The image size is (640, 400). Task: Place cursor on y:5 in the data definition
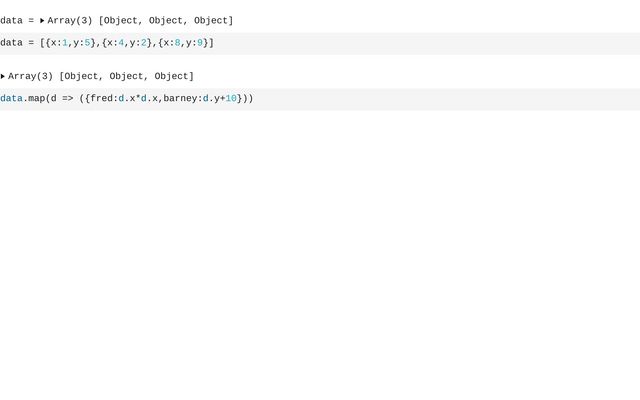point(81,43)
